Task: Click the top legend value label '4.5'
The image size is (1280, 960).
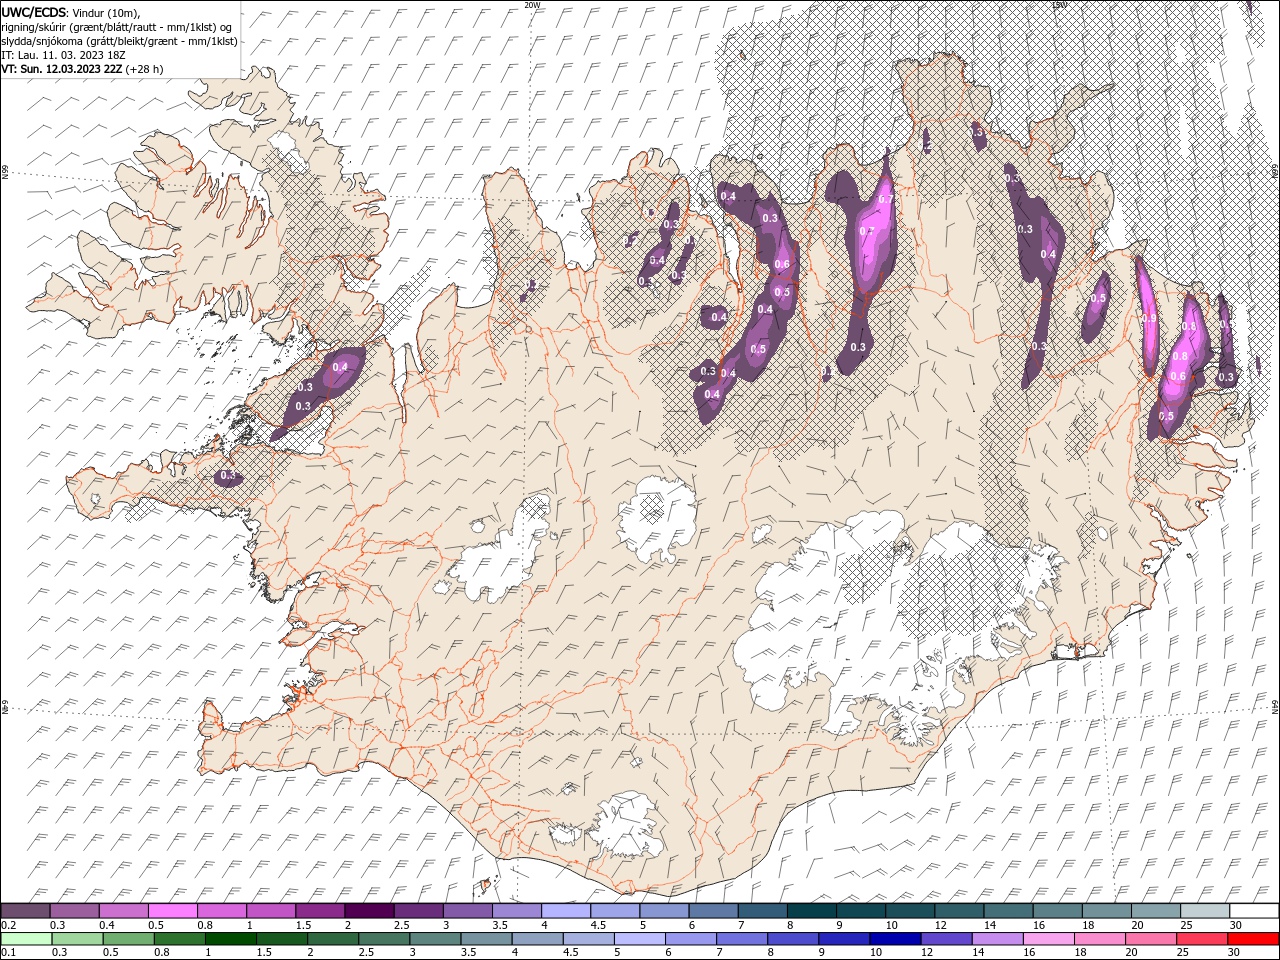Action: click(x=599, y=925)
